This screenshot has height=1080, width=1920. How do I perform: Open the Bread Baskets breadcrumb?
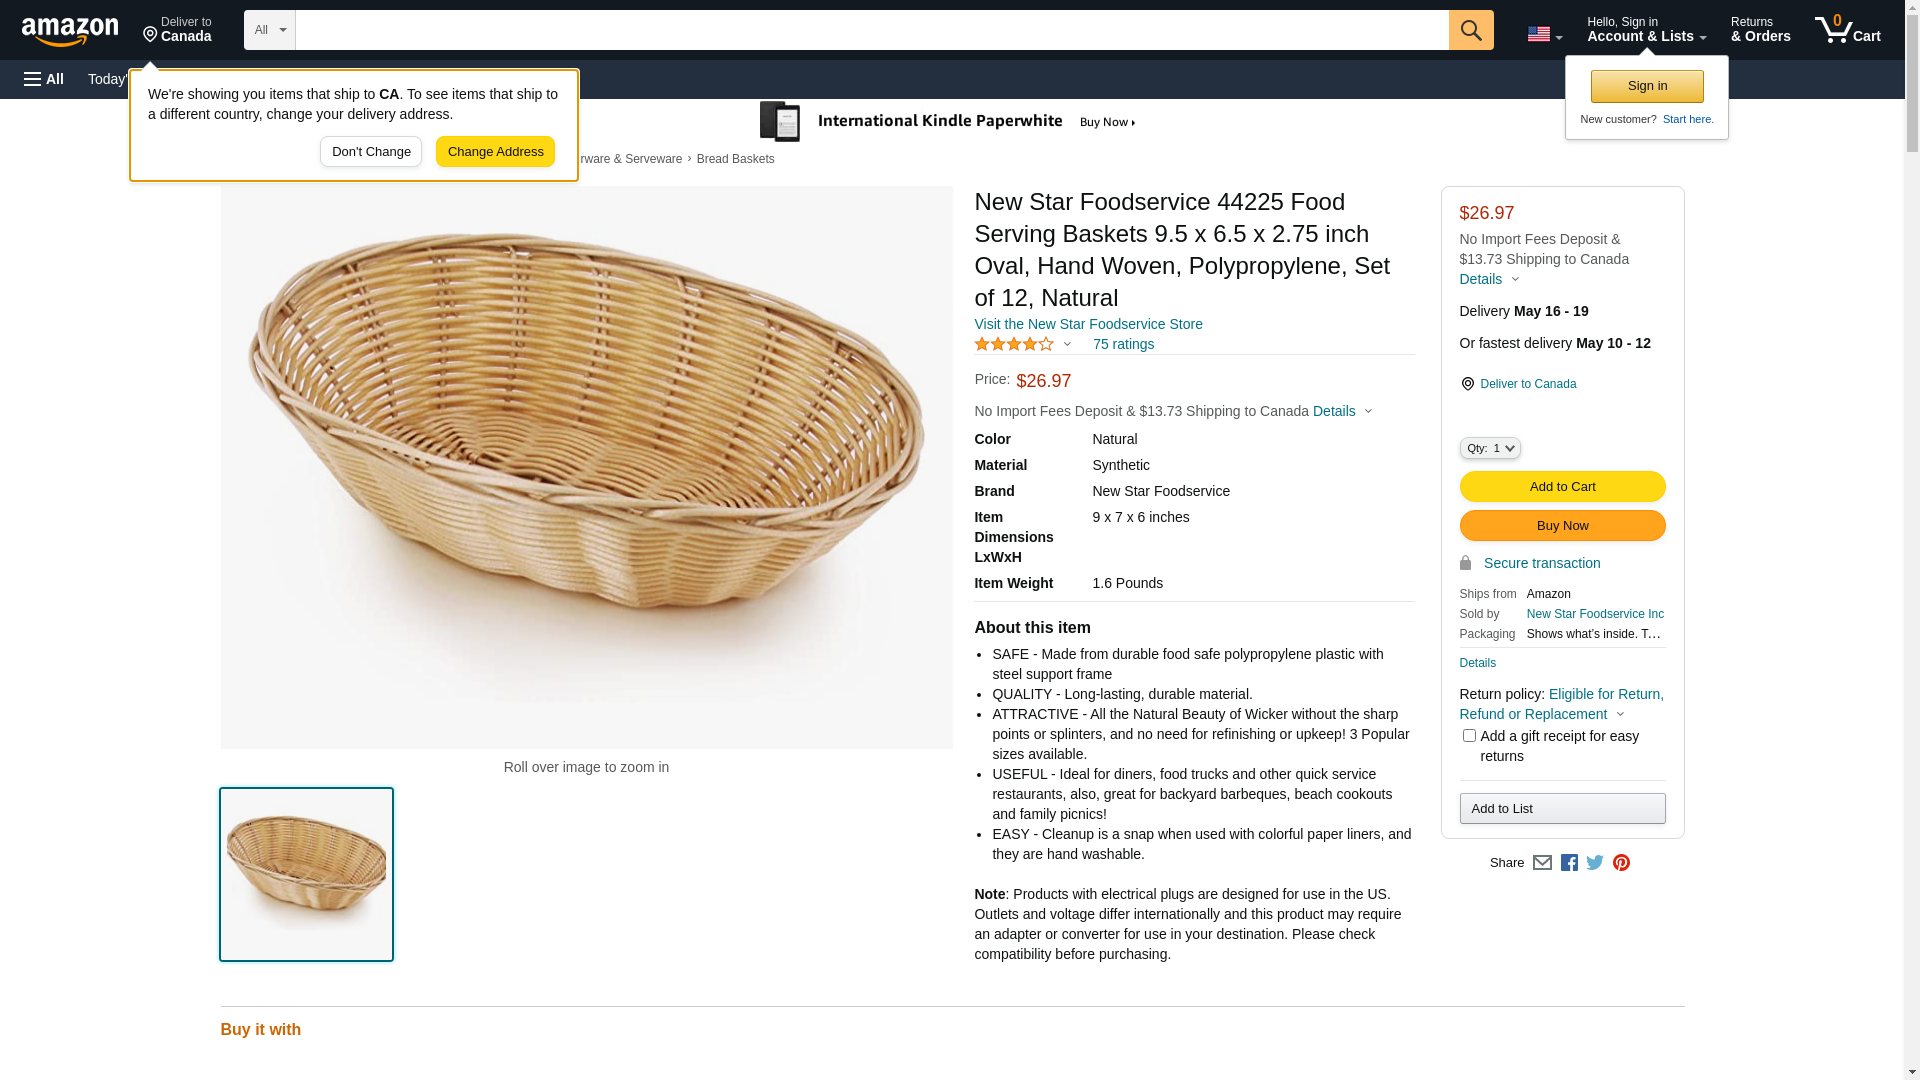[x=735, y=159]
